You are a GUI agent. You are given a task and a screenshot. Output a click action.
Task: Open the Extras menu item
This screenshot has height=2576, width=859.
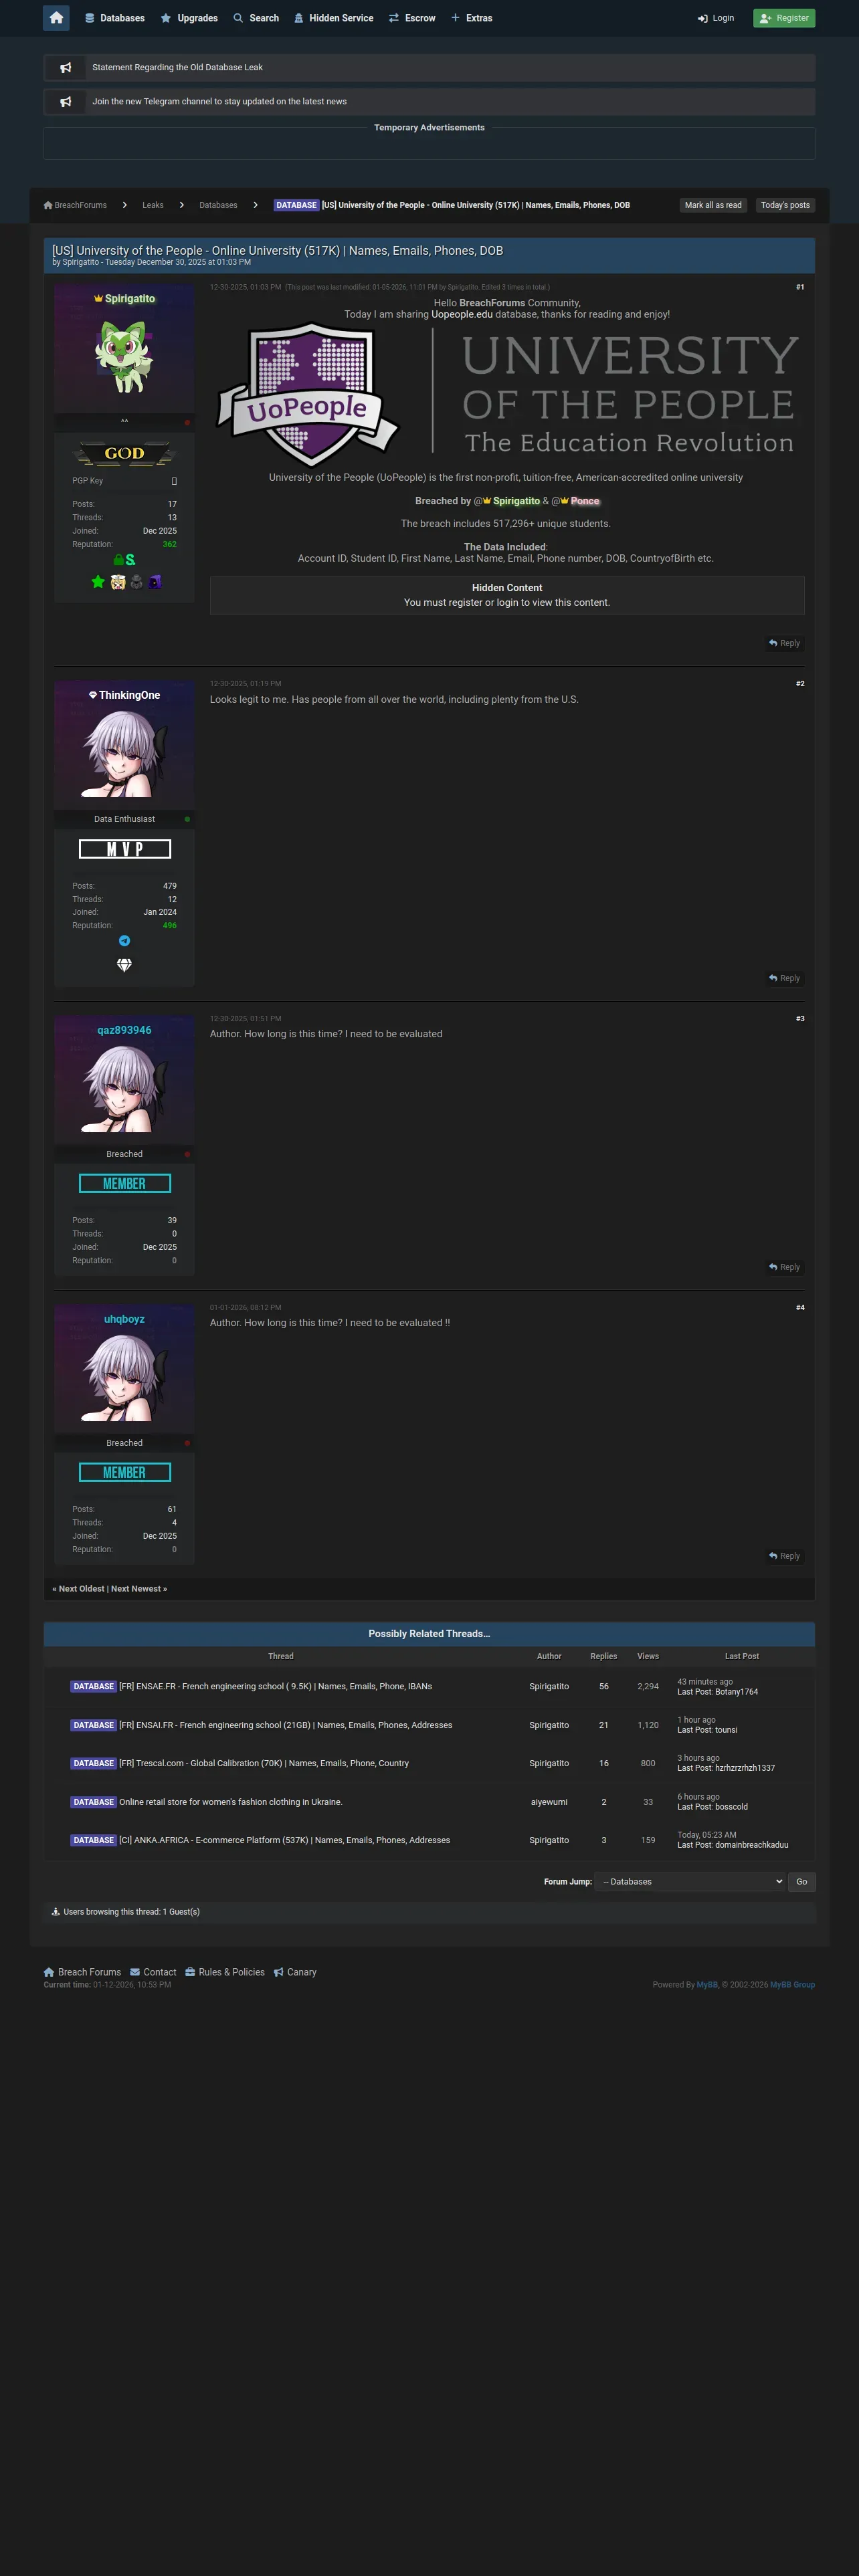(471, 18)
